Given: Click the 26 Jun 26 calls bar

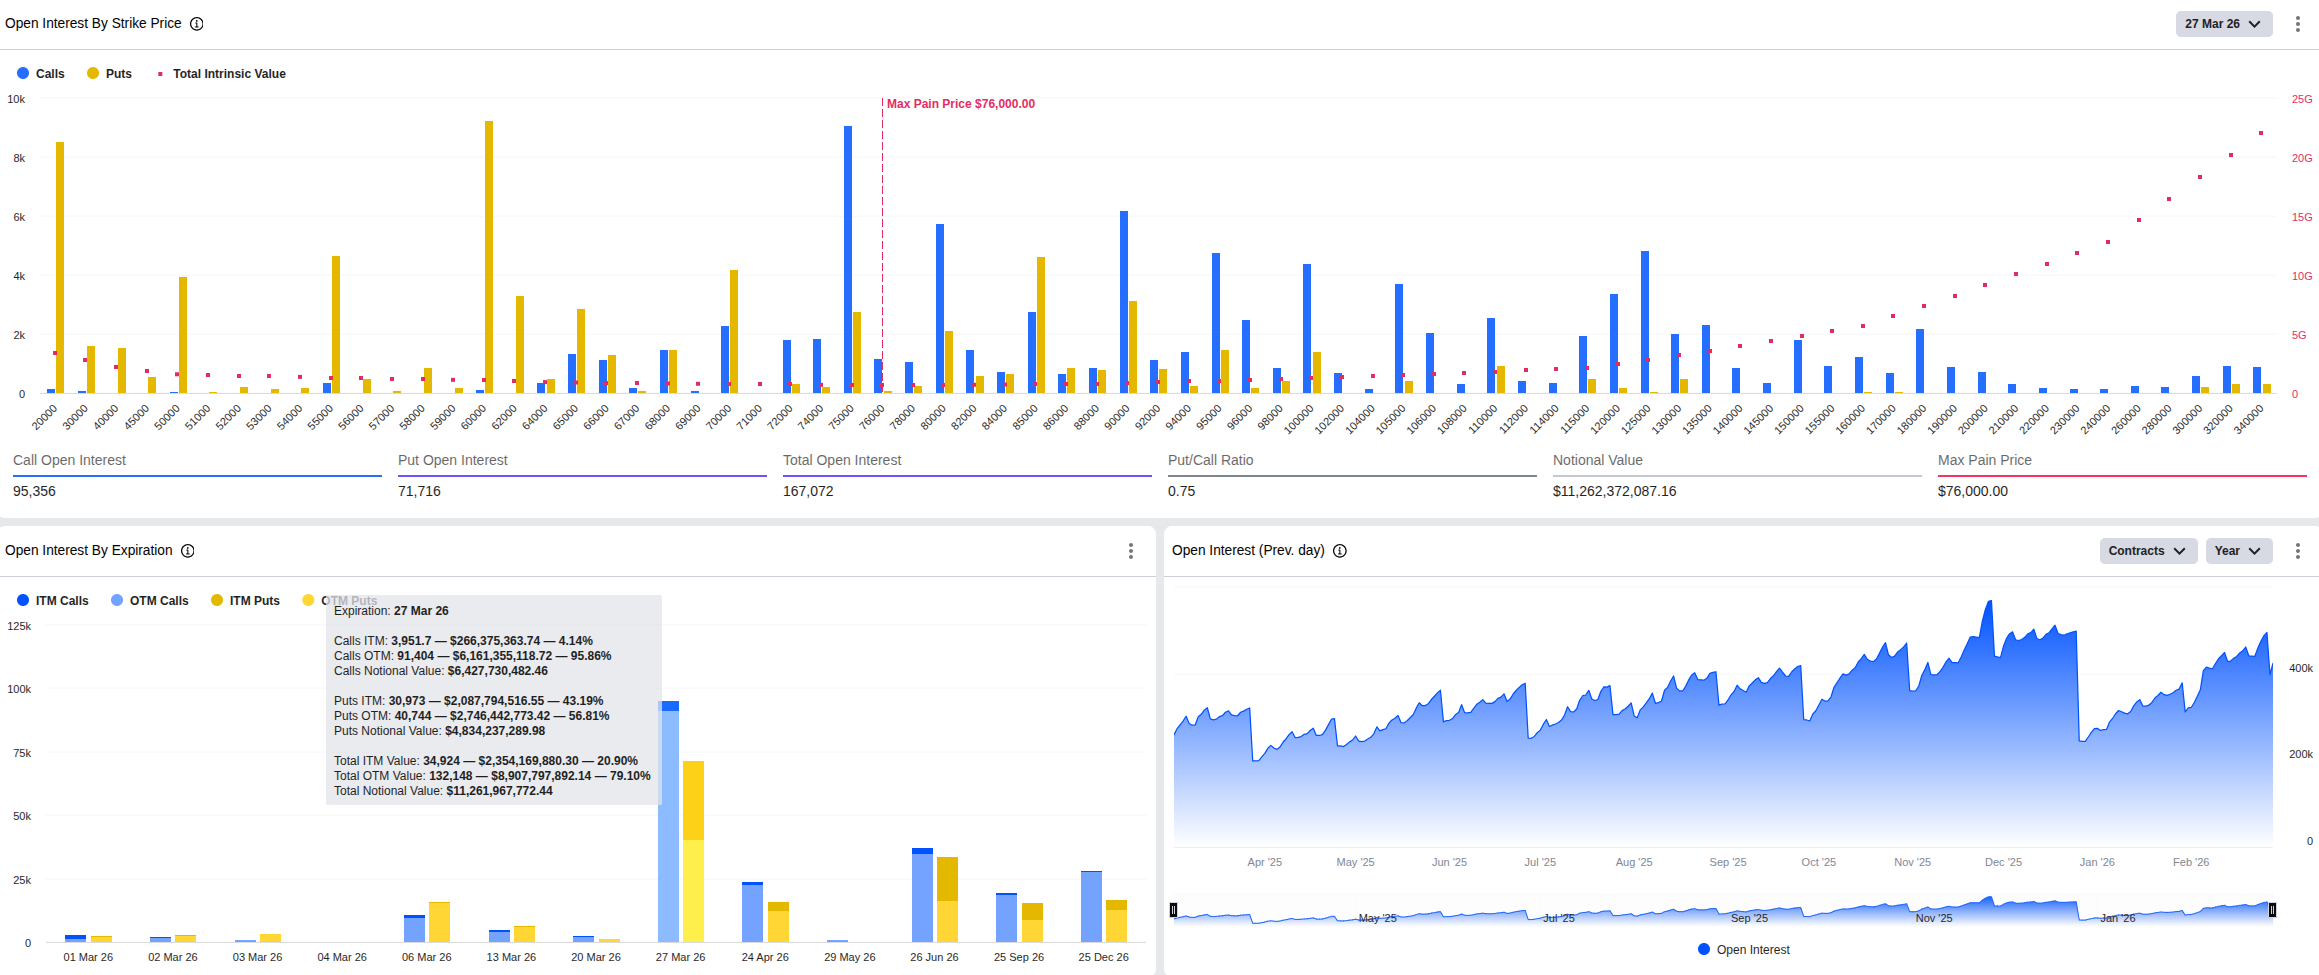Looking at the screenshot, I should point(922,897).
